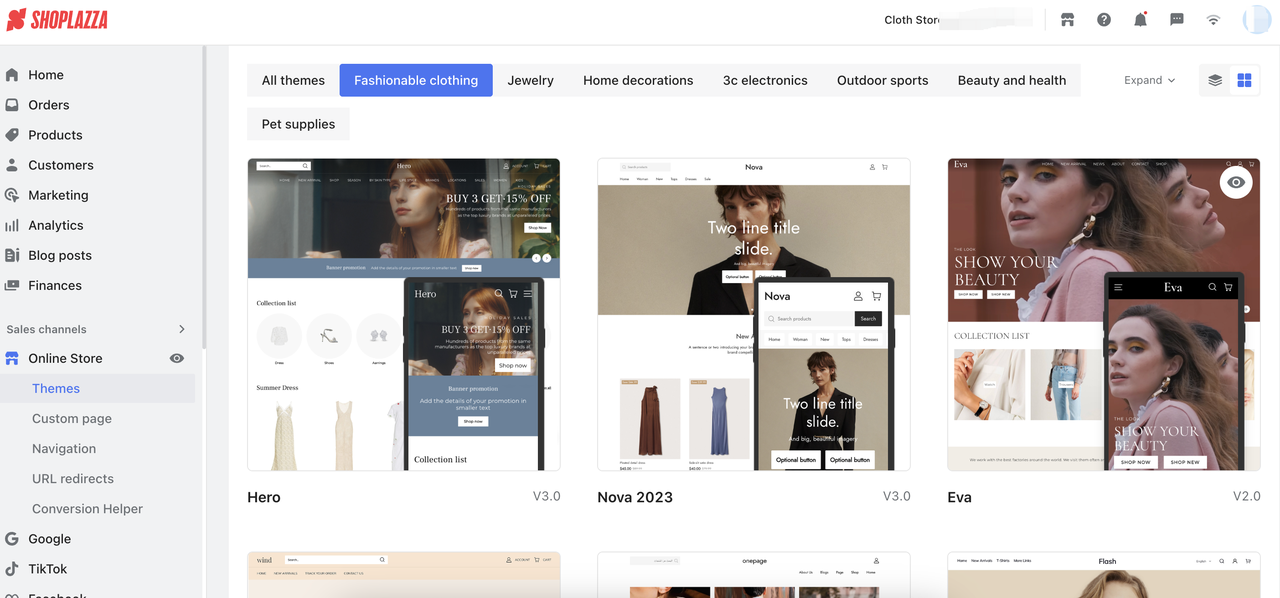
Task: Open the Eva theme thumbnail
Action: click(1104, 314)
